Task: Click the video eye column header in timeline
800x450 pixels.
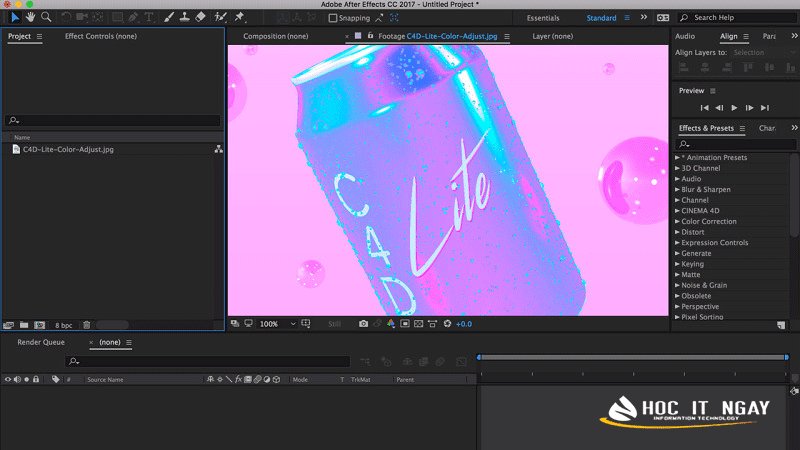Action: tap(8, 380)
